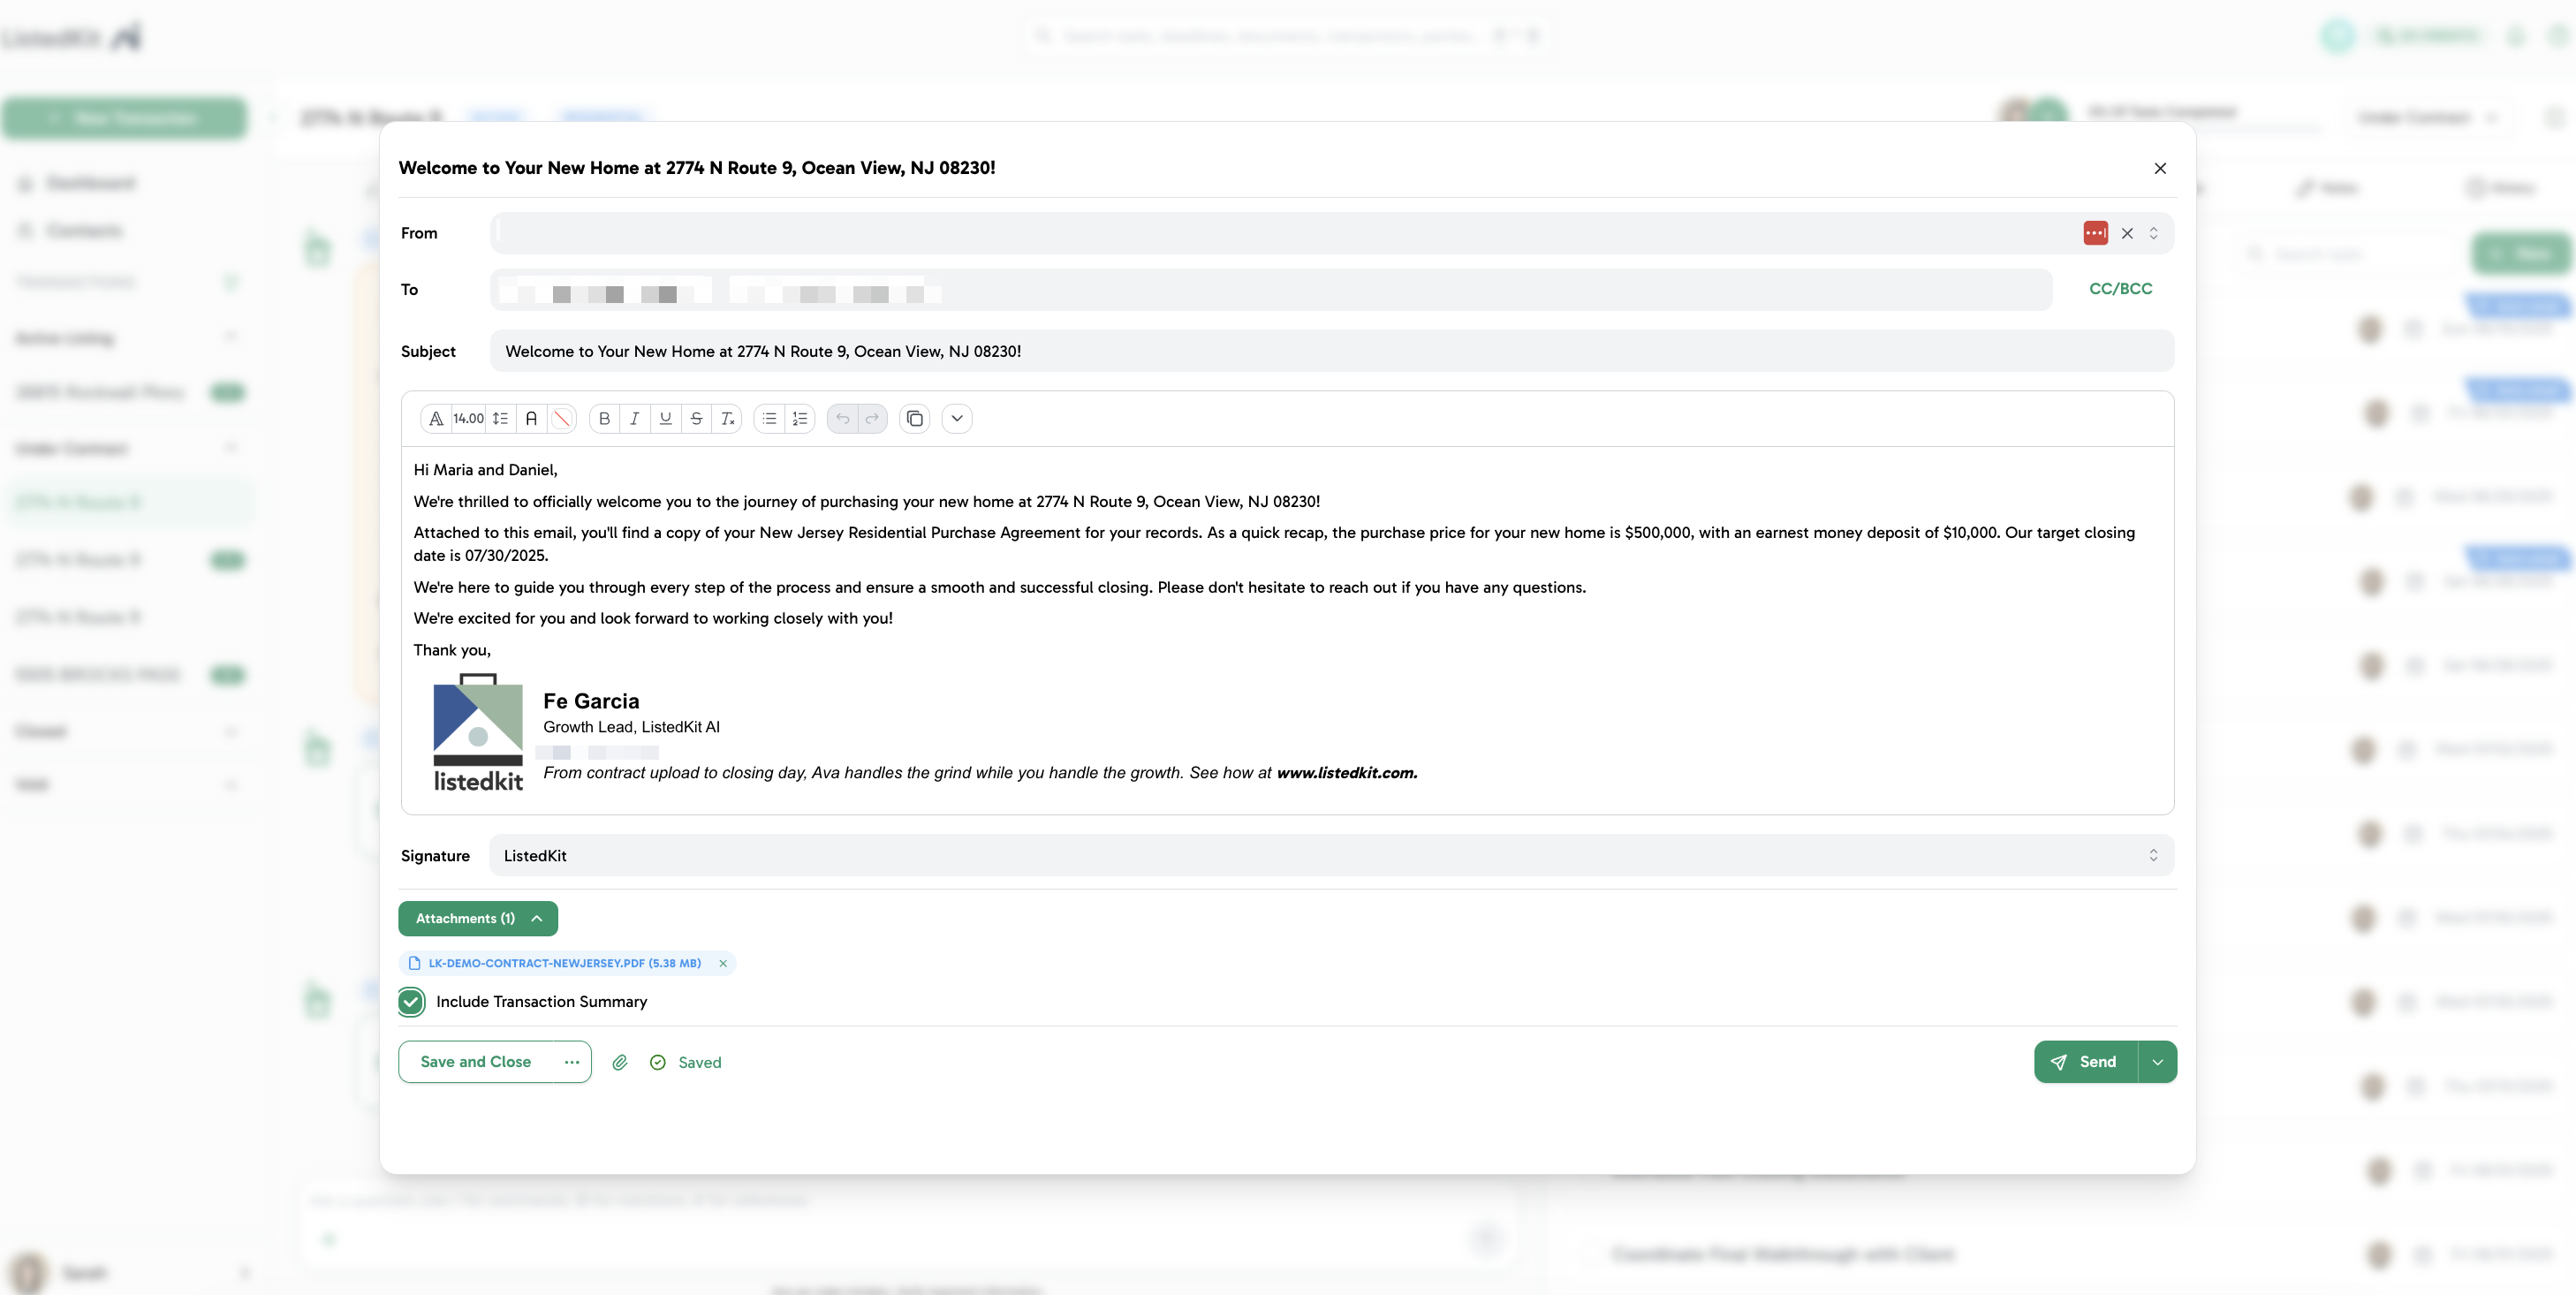The image size is (2576, 1295).
Task: Clear text formatting
Action: pyautogui.click(x=727, y=418)
